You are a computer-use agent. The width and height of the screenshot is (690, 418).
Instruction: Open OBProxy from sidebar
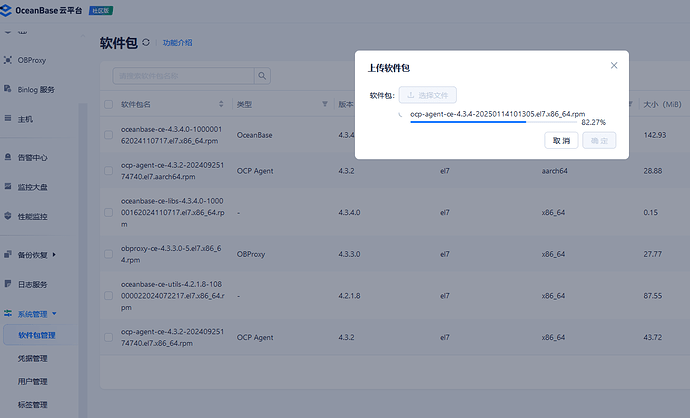tap(32, 60)
